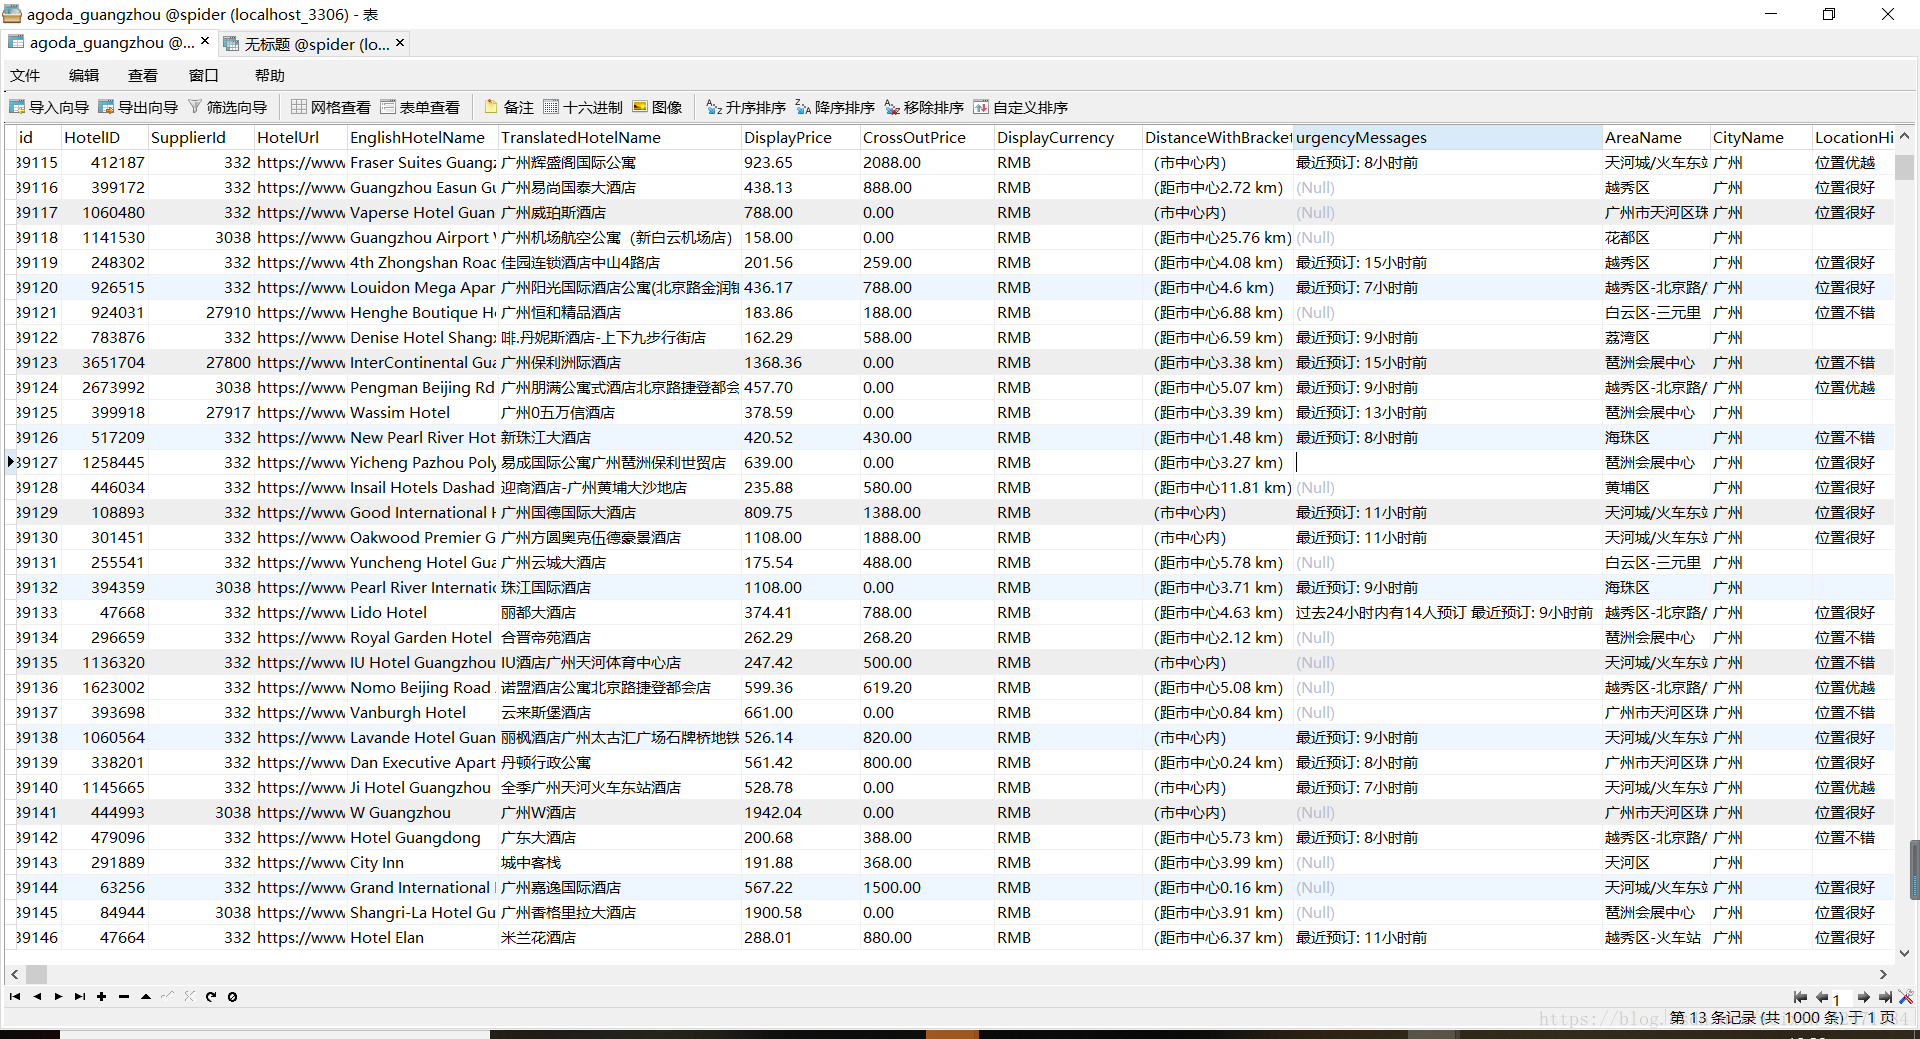Go to last record navigation icon

80,996
